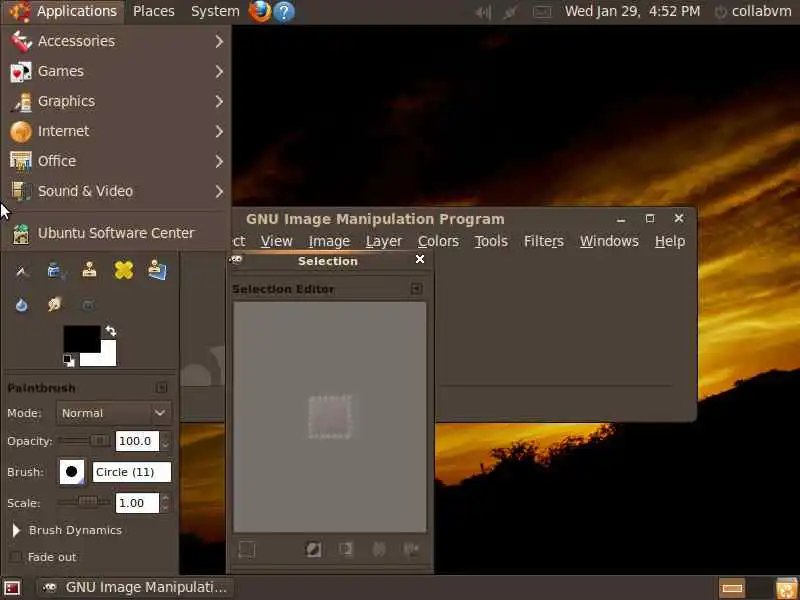
Task: Open GIMP Help menu
Action: pos(670,241)
